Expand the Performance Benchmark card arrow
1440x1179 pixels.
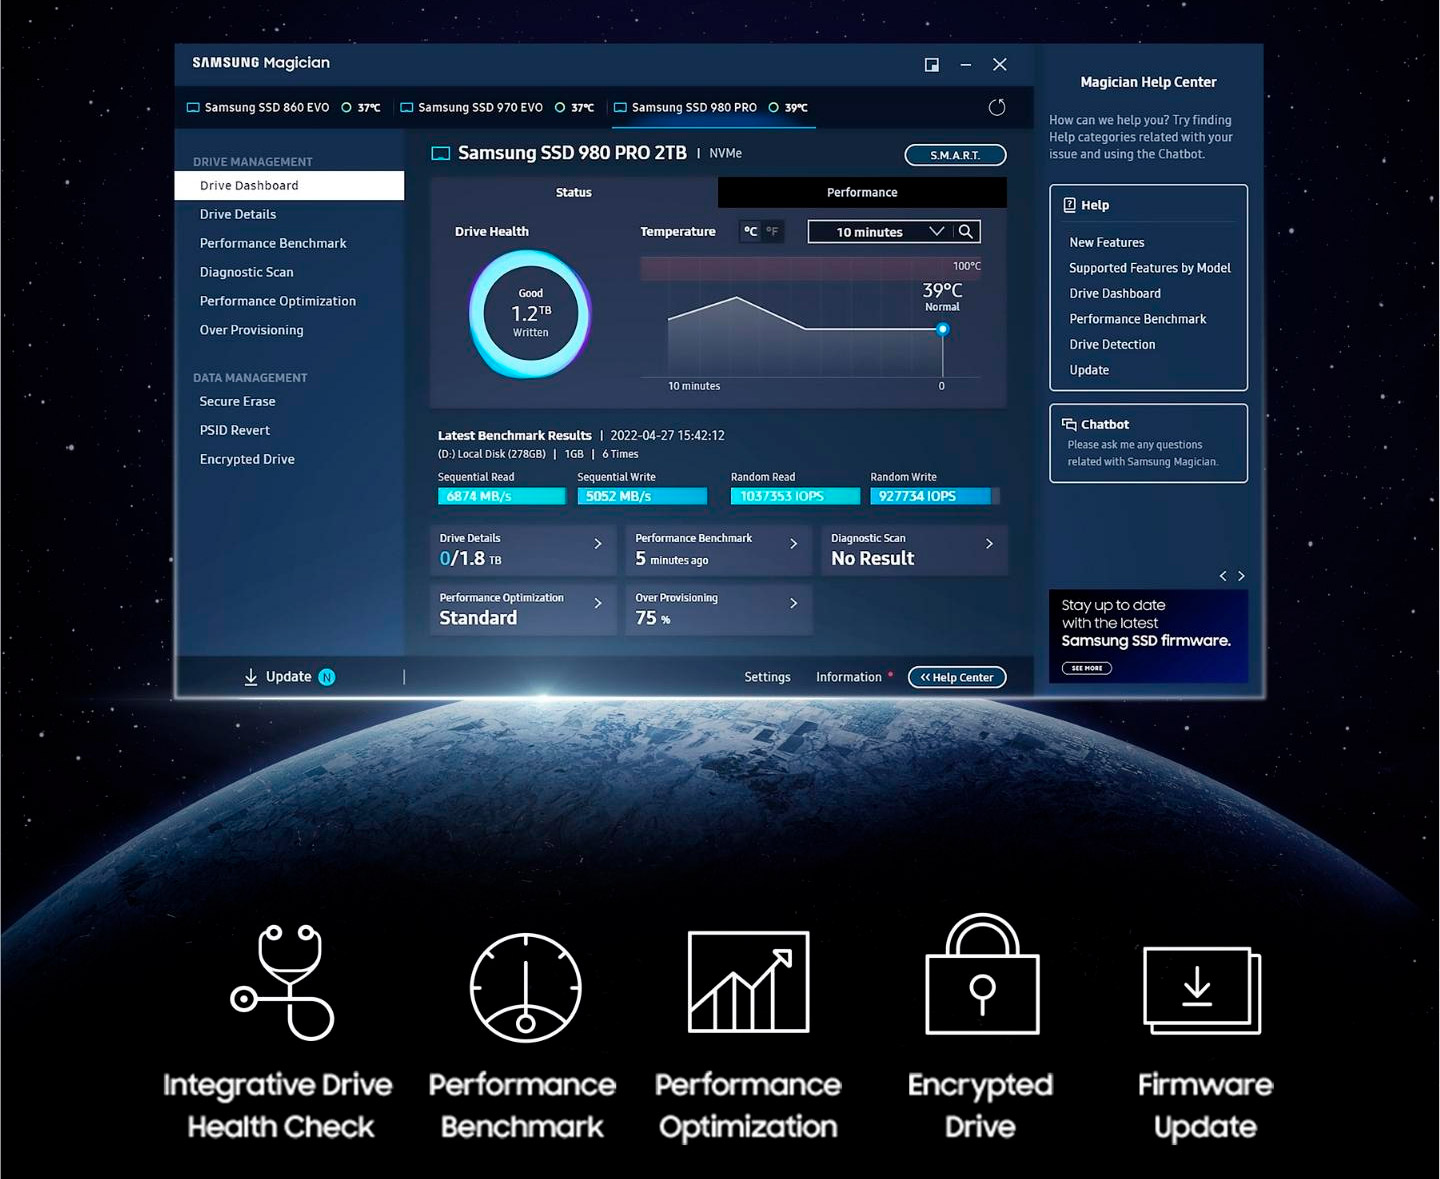click(794, 544)
